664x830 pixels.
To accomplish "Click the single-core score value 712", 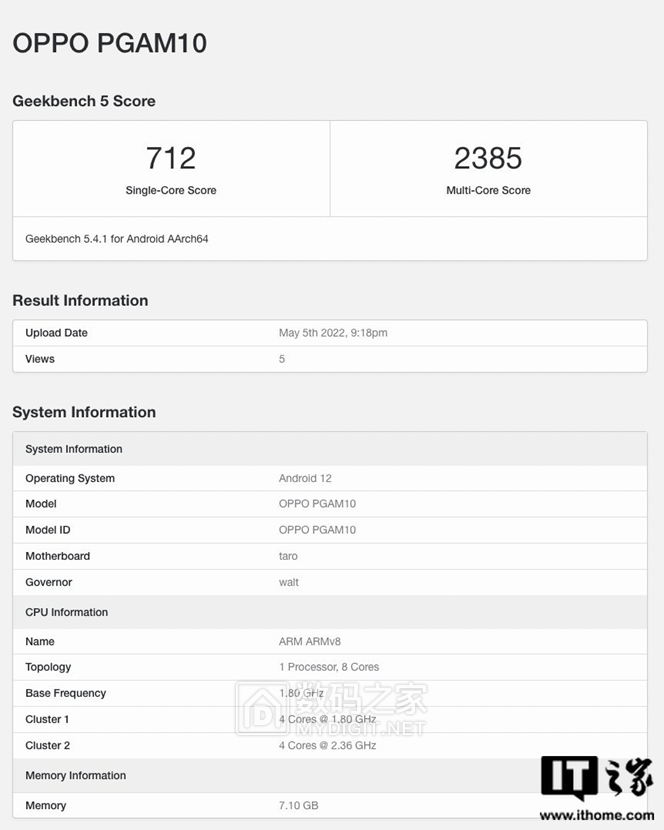I will (171, 158).
